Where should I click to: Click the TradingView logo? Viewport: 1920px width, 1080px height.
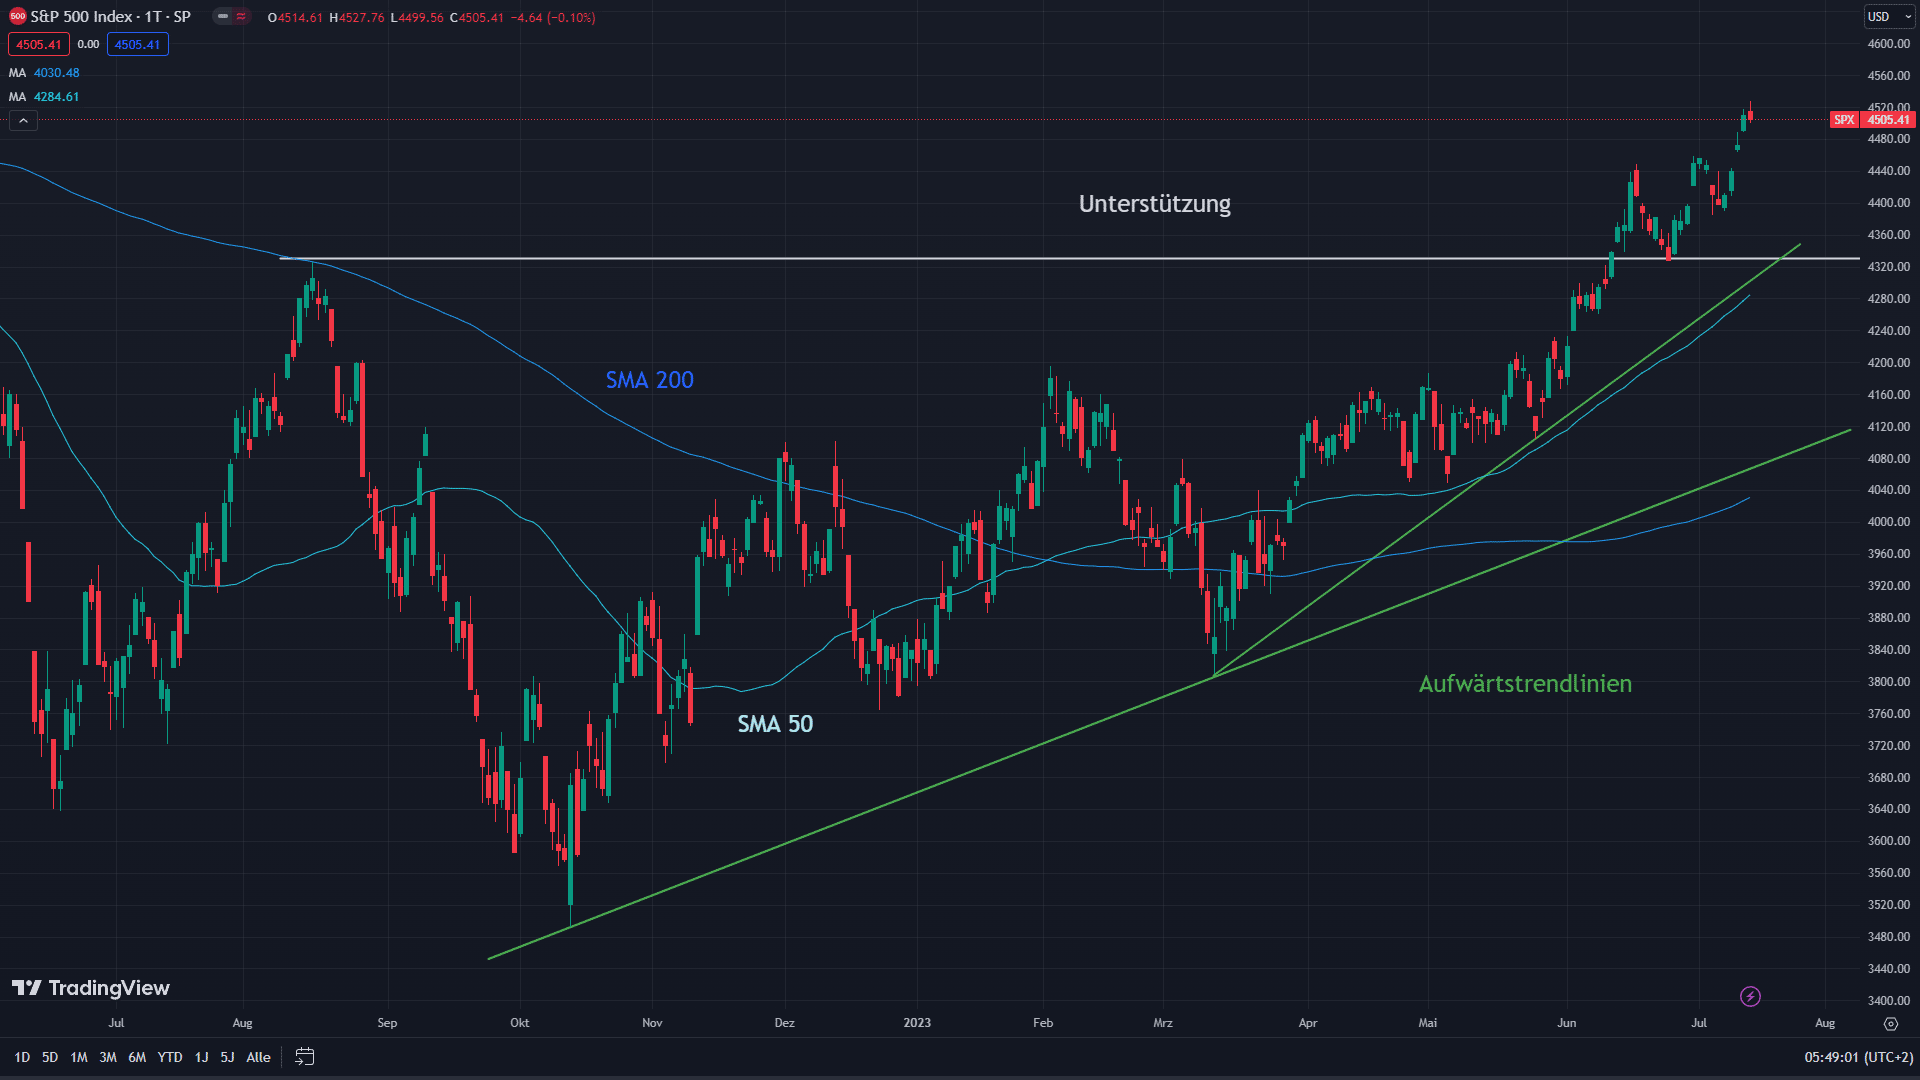click(x=91, y=988)
